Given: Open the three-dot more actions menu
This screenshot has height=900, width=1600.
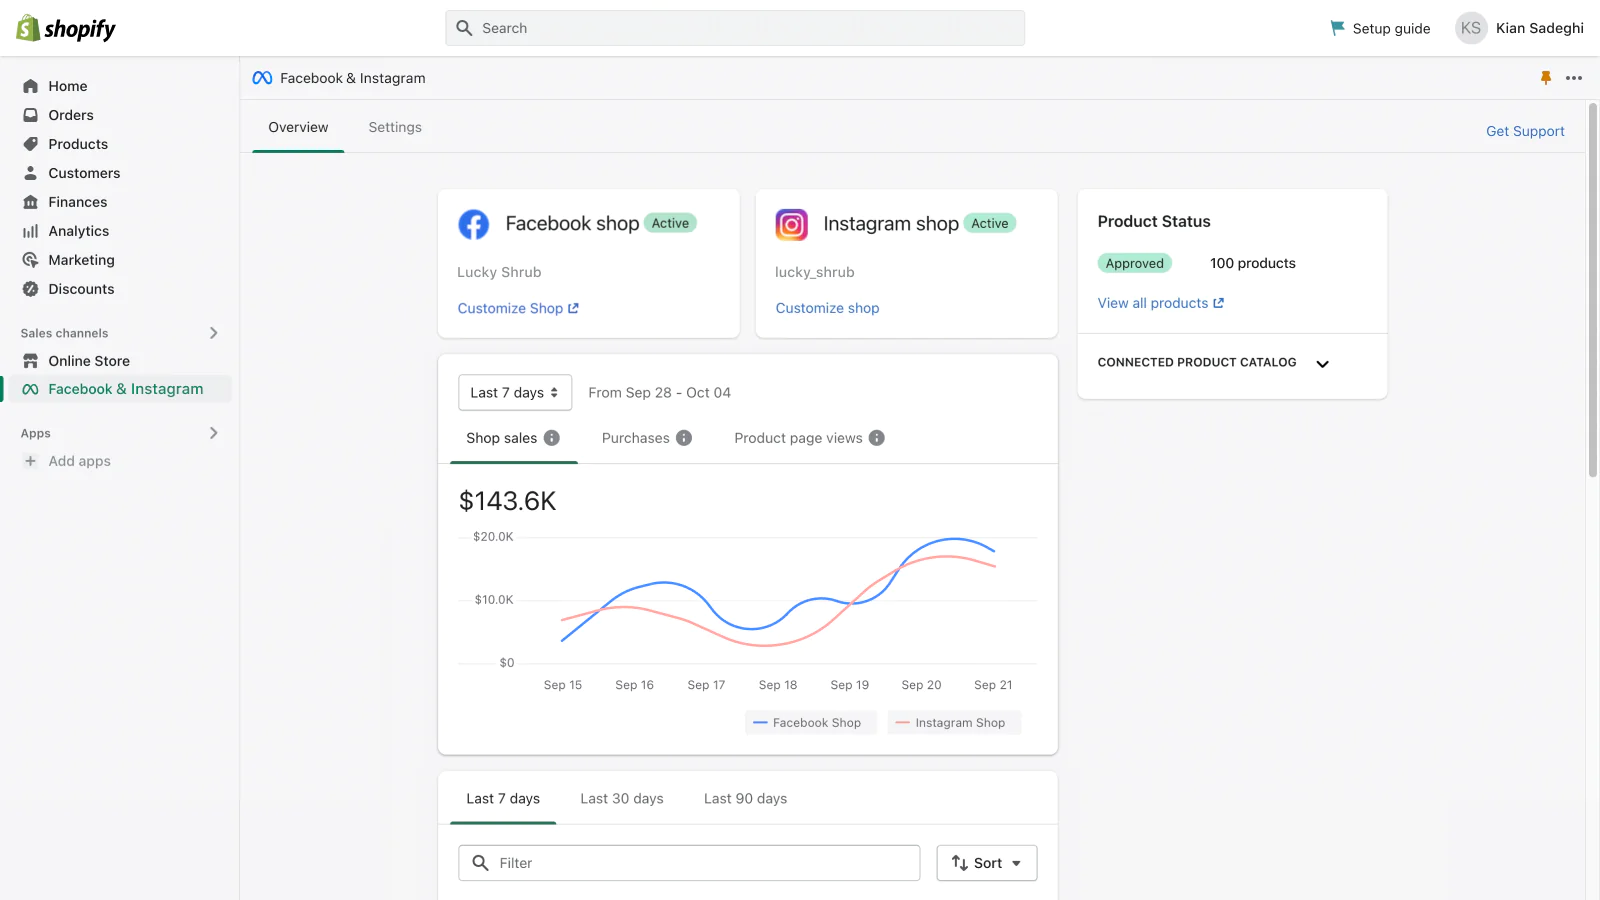Looking at the screenshot, I should (x=1574, y=78).
